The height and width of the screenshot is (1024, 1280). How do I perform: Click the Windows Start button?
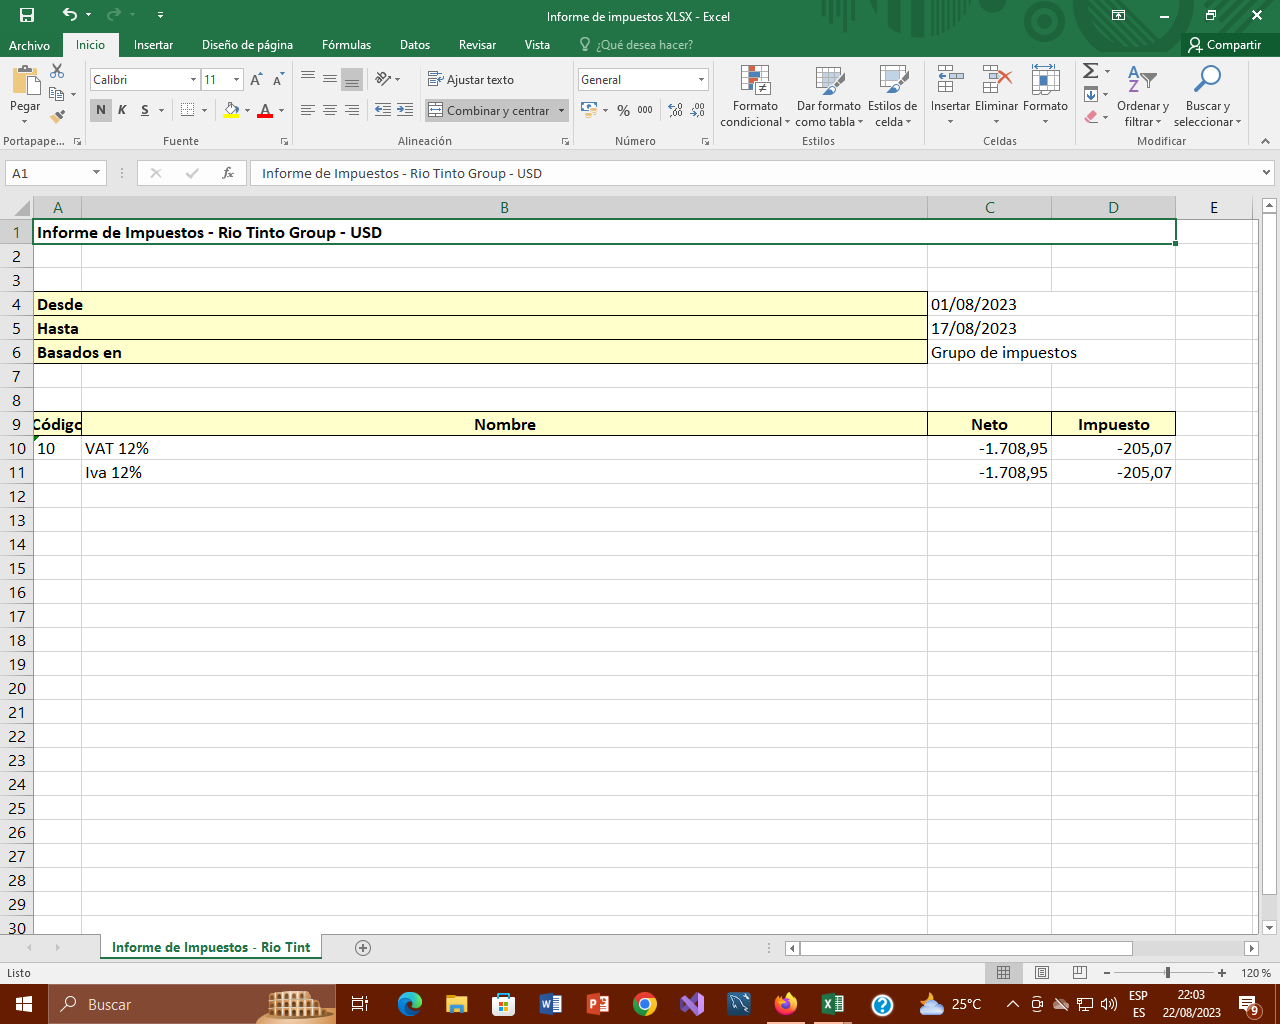[24, 1004]
